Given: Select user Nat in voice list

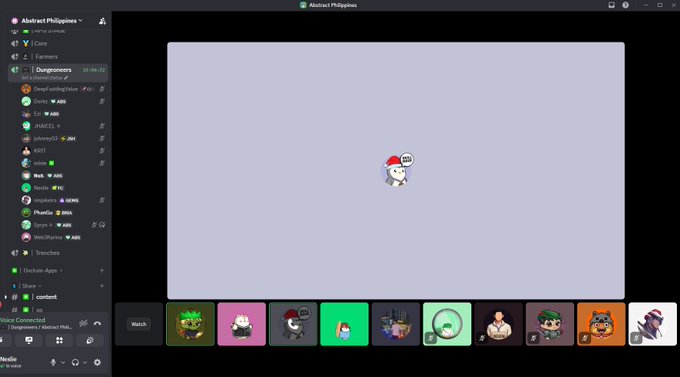Looking at the screenshot, I should click(63, 175).
